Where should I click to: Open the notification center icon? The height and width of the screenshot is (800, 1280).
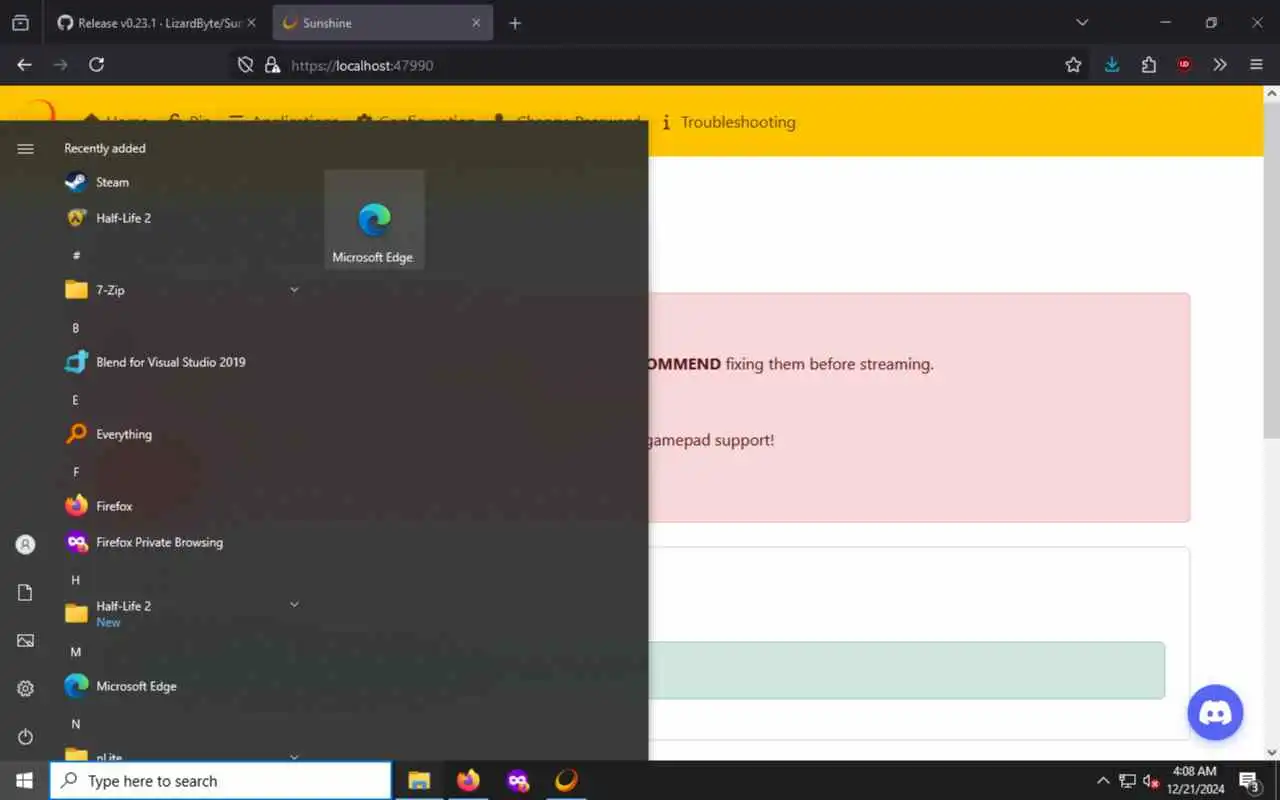click(1249, 781)
